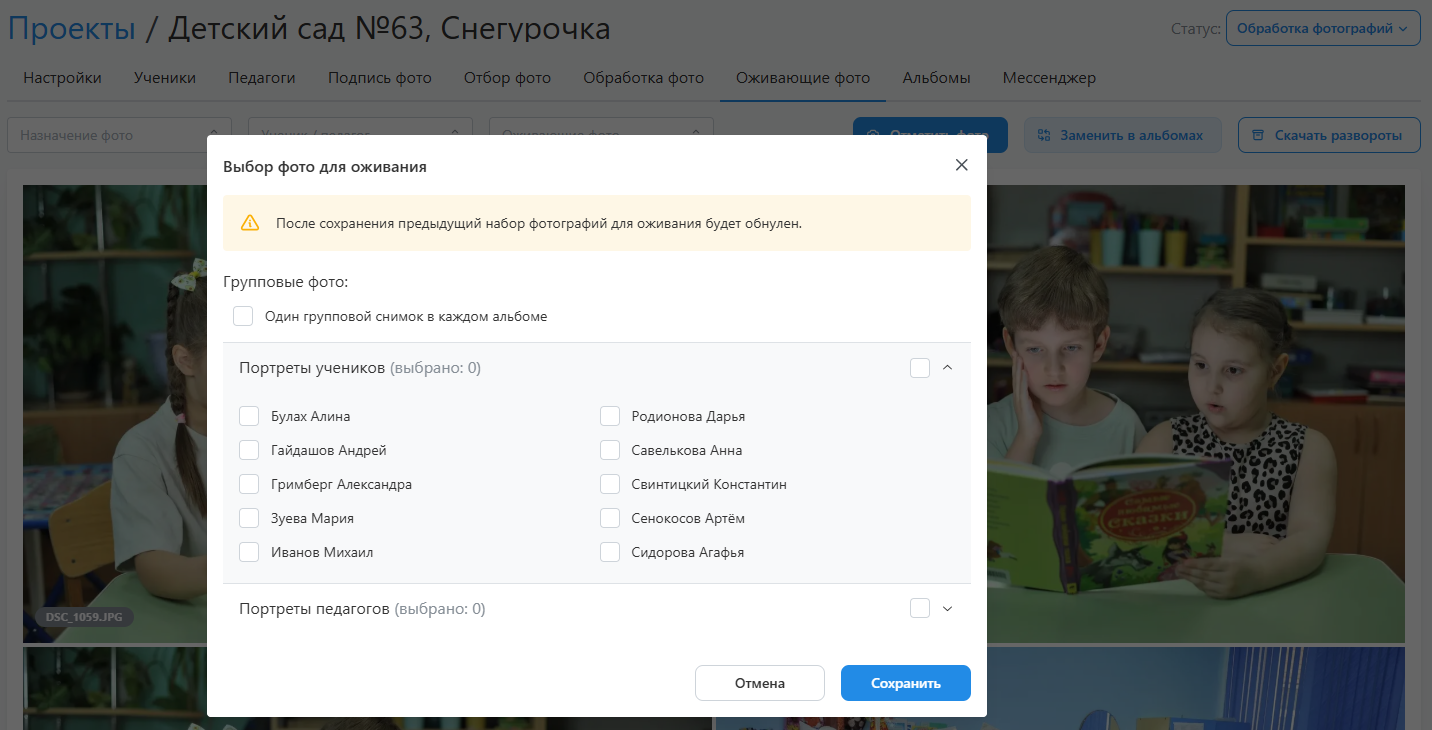Click the 'Отмена' button
1432x730 pixels.
pyautogui.click(x=759, y=683)
